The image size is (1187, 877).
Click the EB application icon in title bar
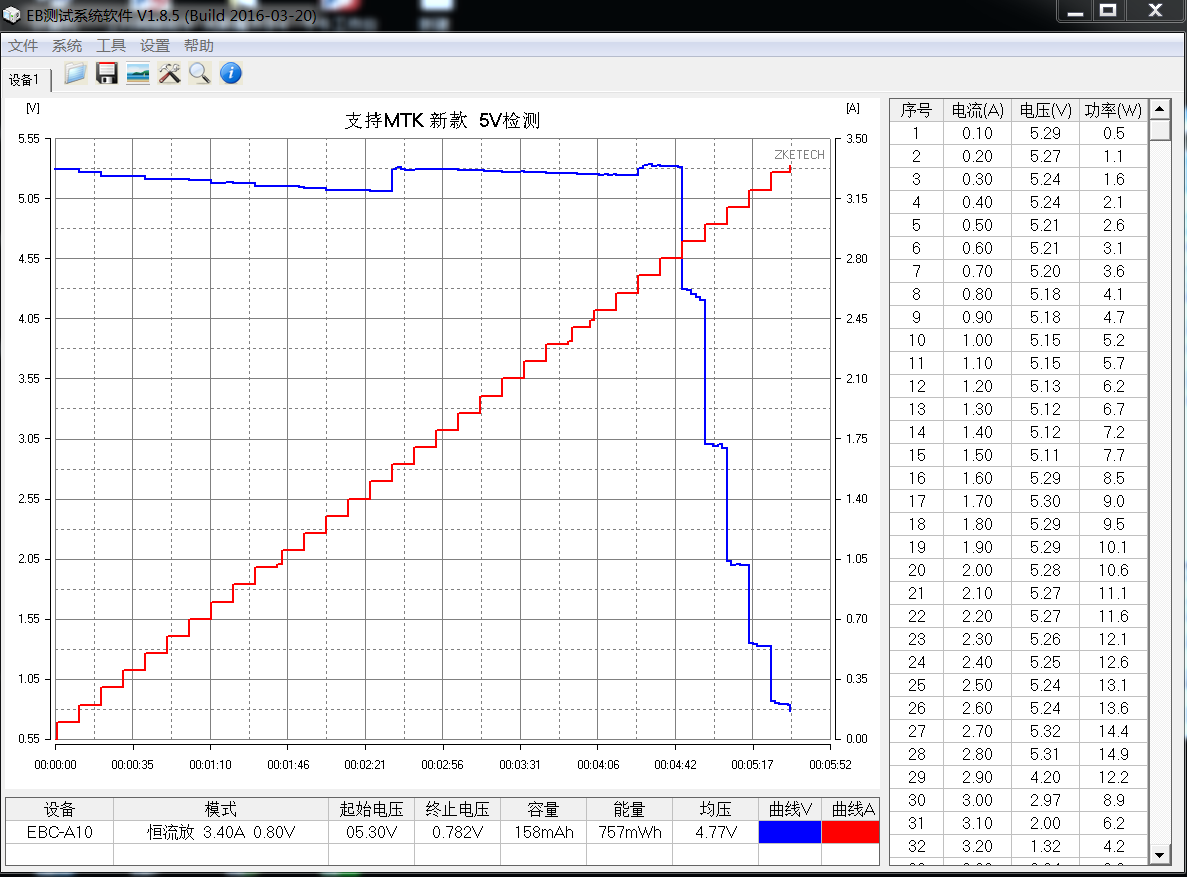point(11,14)
